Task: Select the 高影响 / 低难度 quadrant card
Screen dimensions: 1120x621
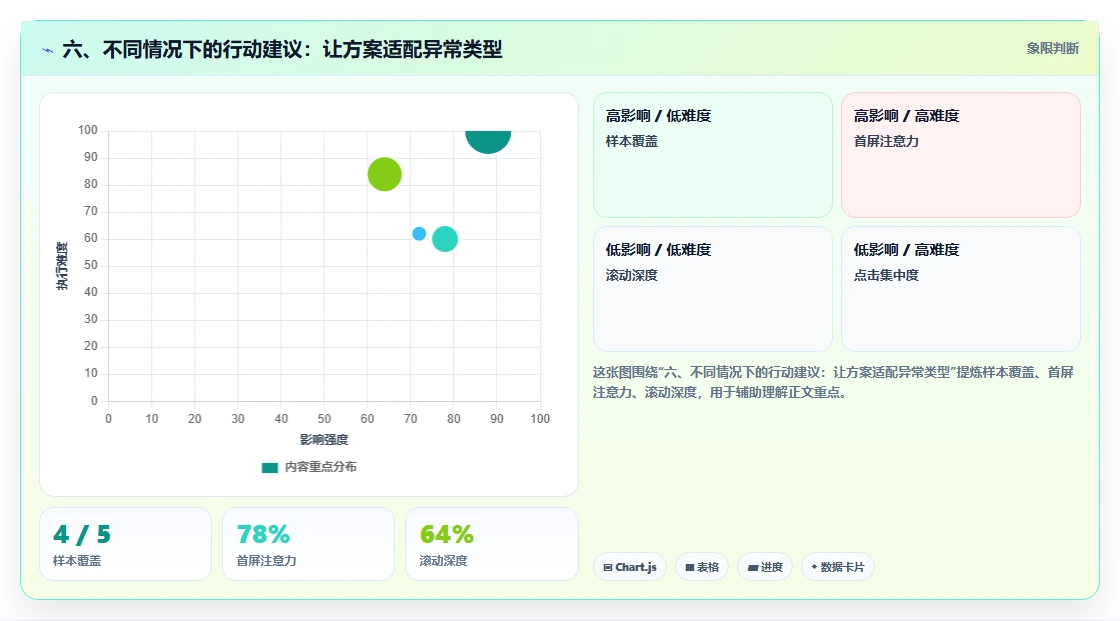Action: (713, 155)
